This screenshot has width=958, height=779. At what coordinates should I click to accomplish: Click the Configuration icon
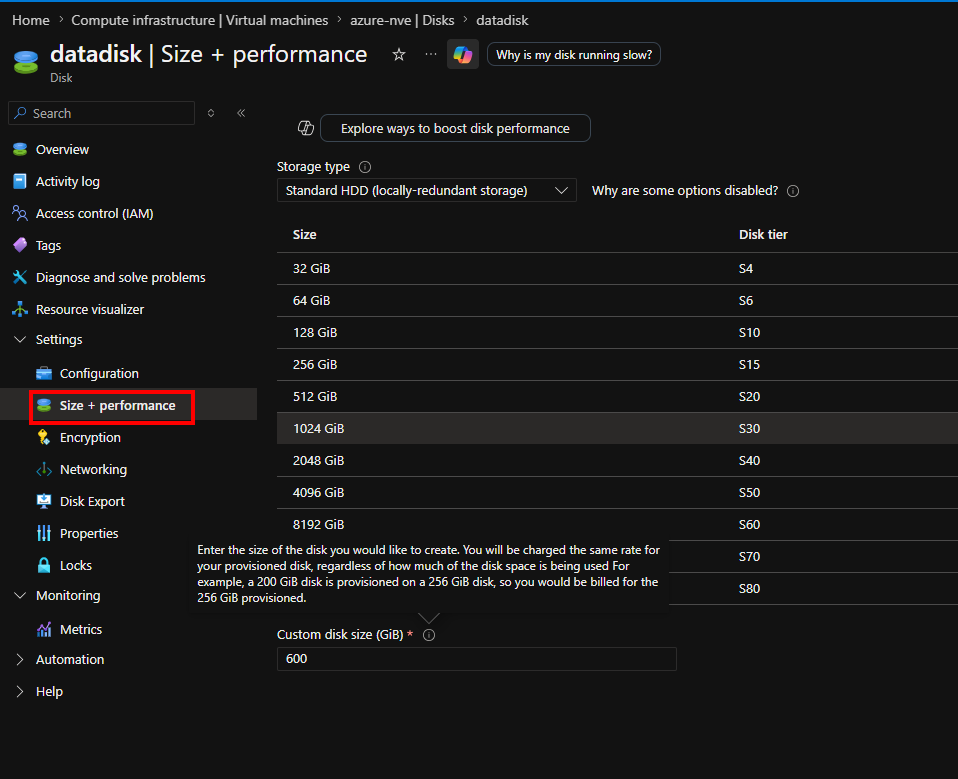pos(44,373)
